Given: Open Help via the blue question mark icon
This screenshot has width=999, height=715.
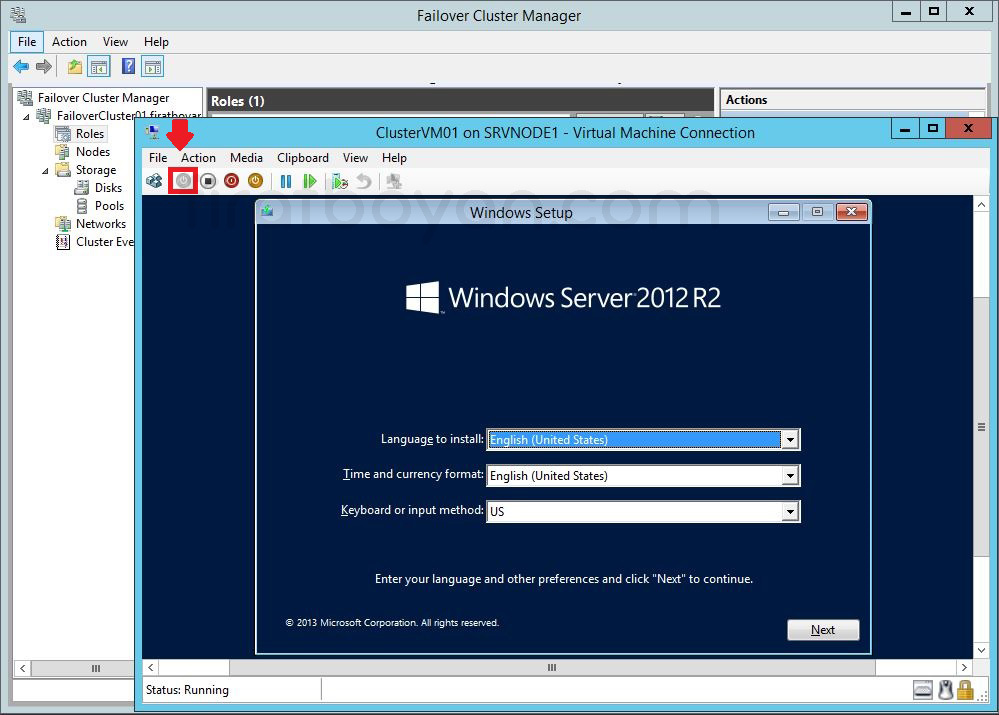Looking at the screenshot, I should pyautogui.click(x=128, y=66).
